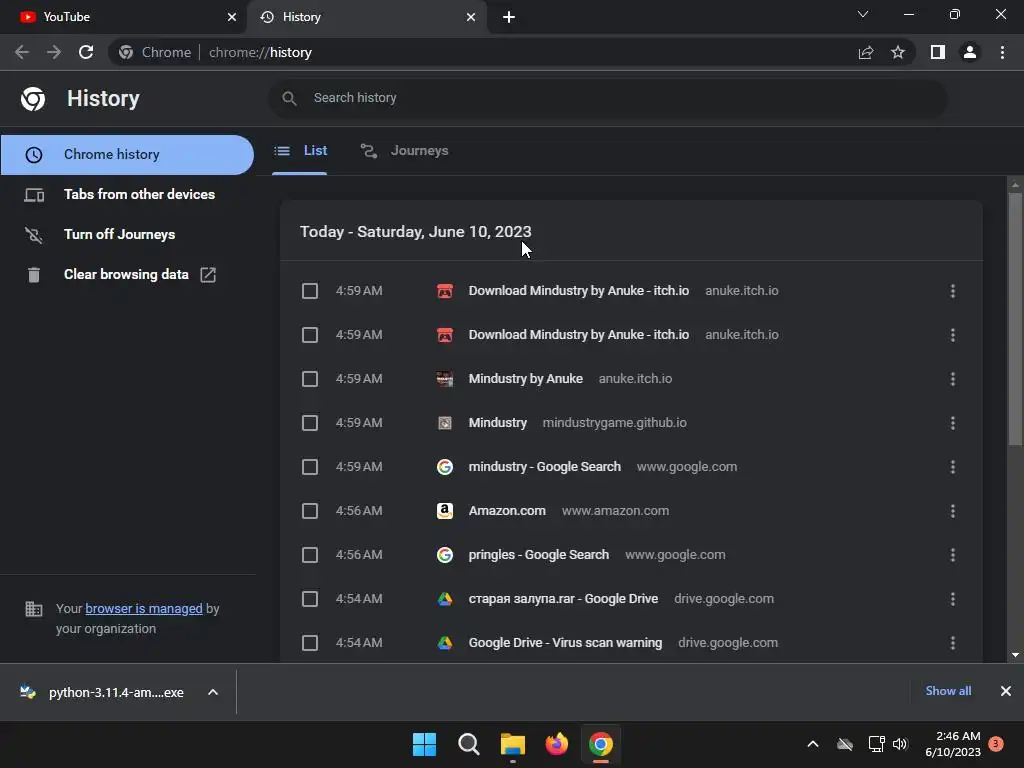Click the Chrome taskbar icon
This screenshot has width=1024, height=768.
(601, 744)
